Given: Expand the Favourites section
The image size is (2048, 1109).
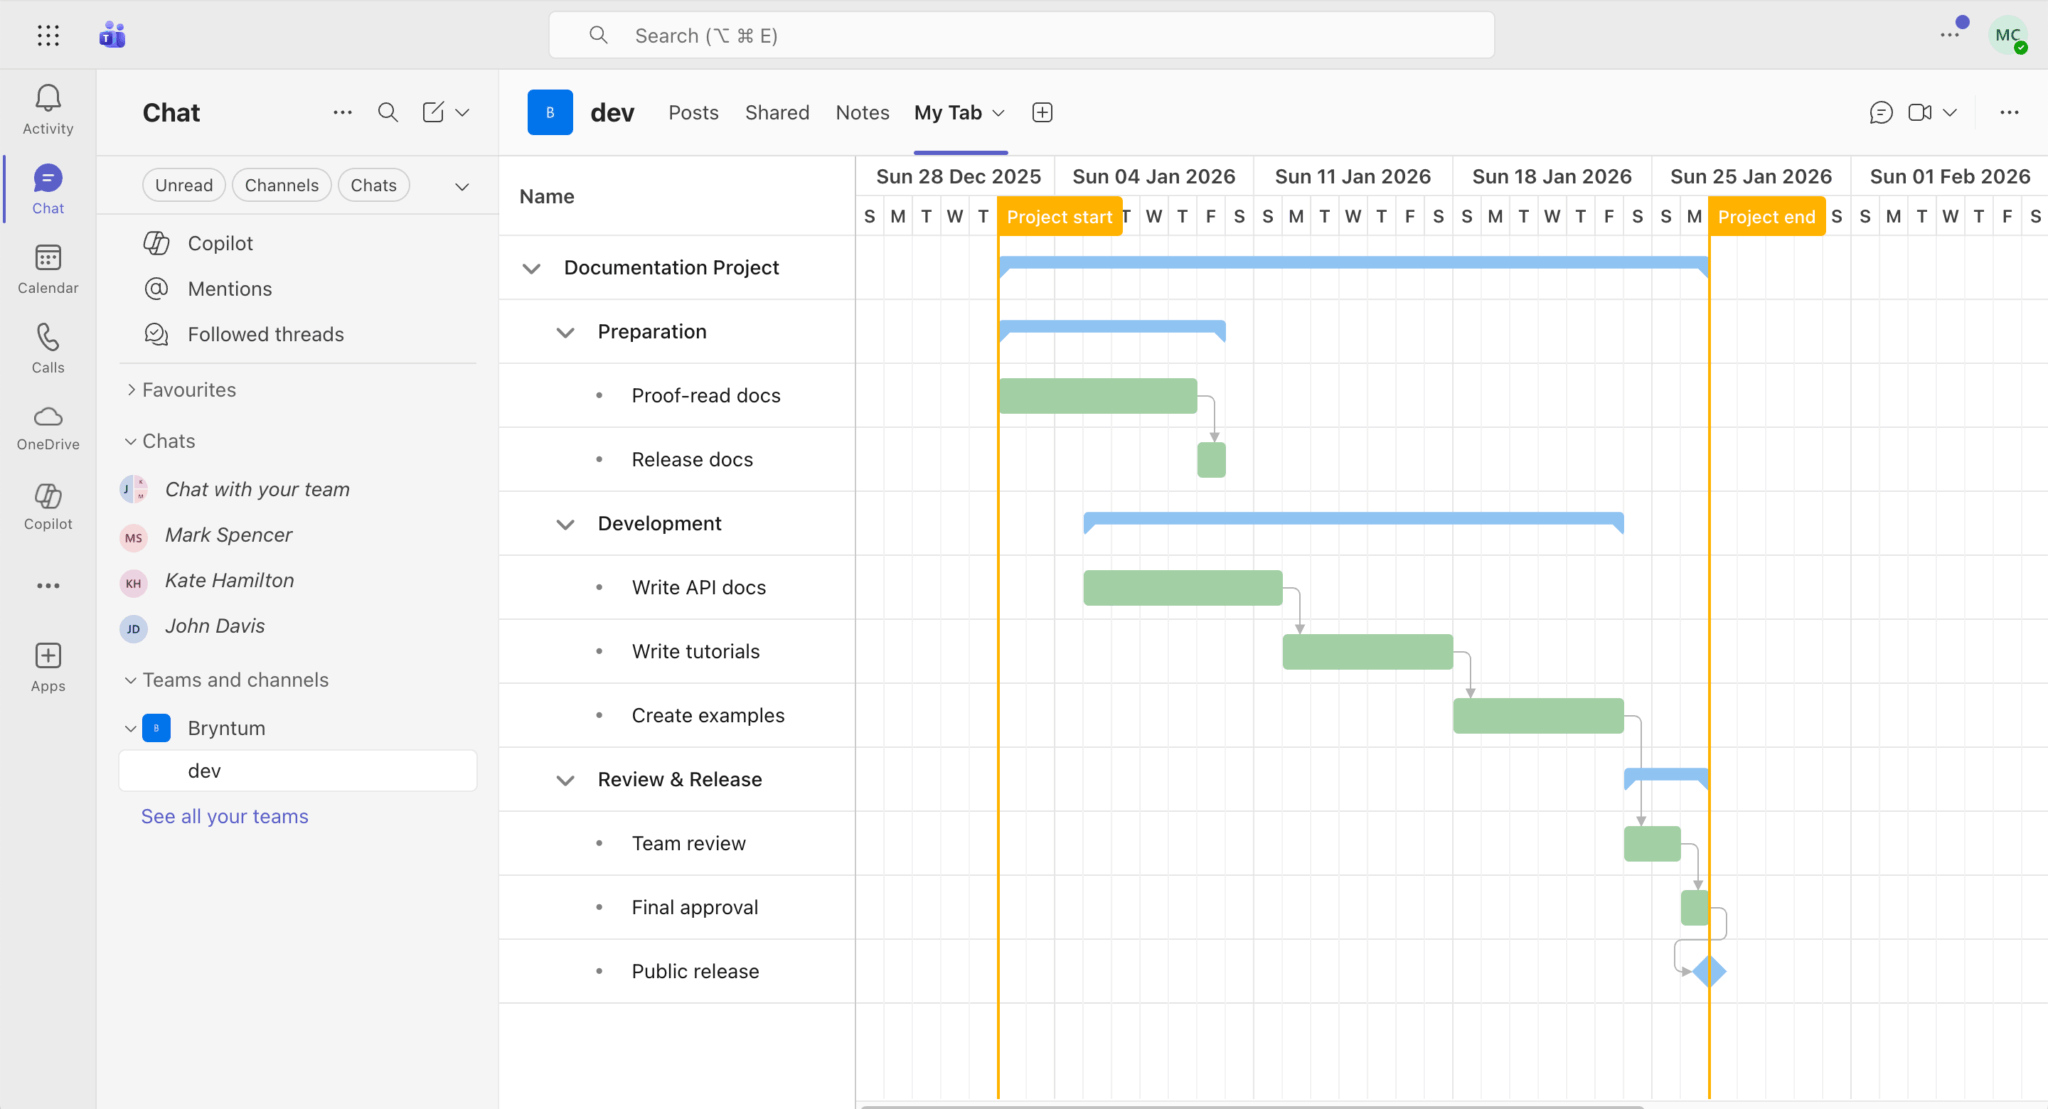Looking at the screenshot, I should click(x=131, y=390).
